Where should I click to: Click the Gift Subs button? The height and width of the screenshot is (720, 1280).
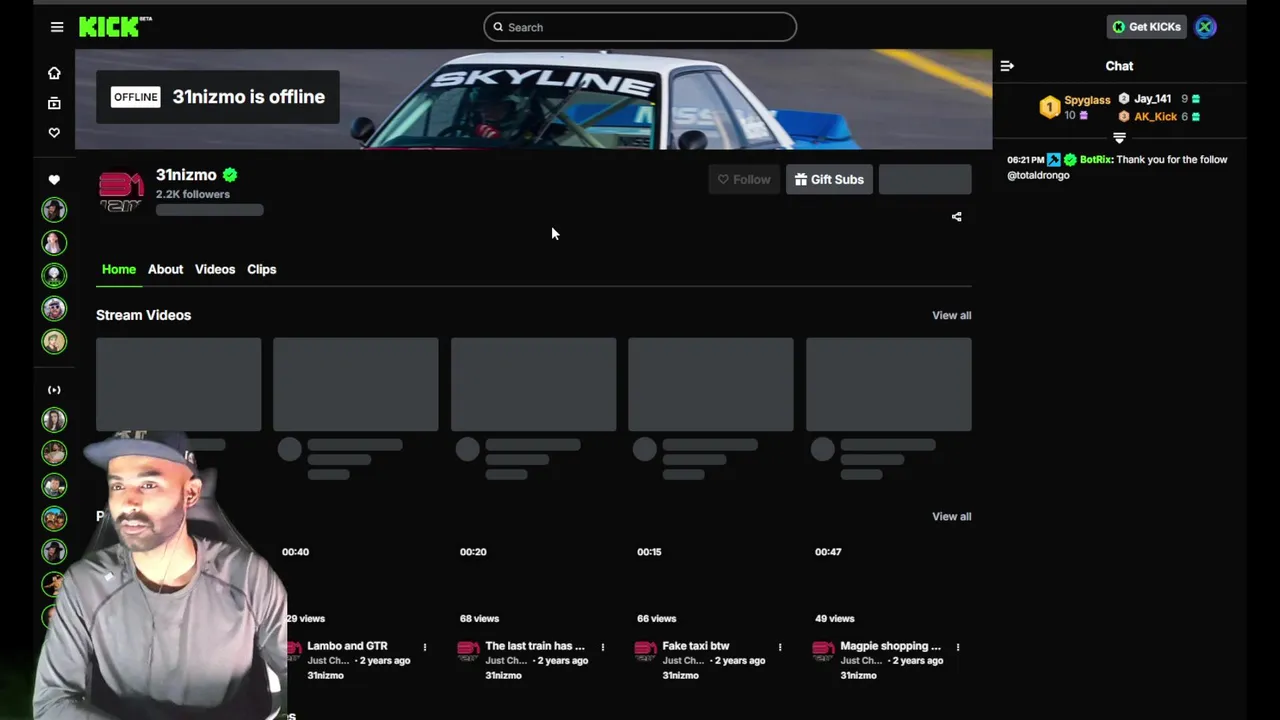click(x=829, y=179)
